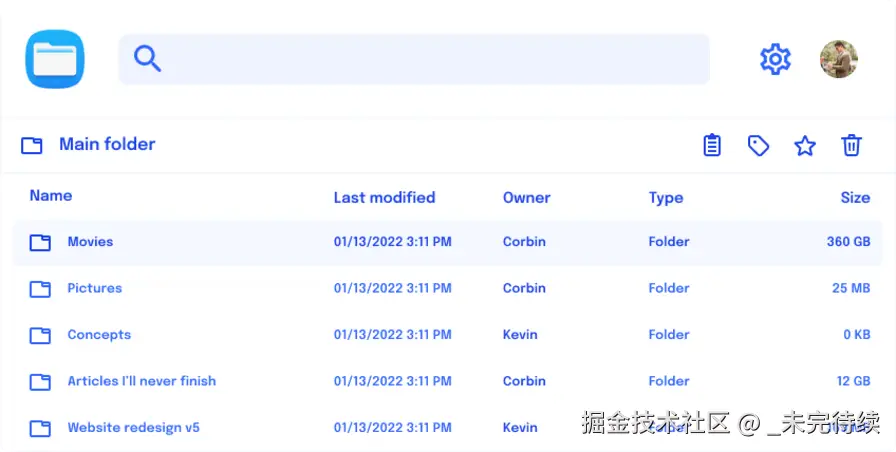Click the tag icon in toolbar

(x=758, y=146)
